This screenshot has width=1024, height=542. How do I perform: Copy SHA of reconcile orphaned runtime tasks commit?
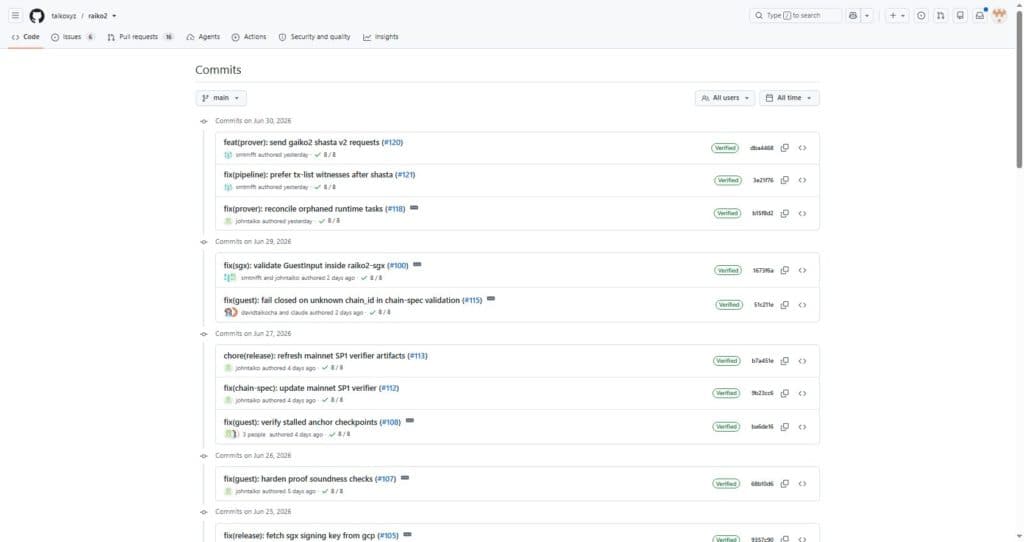tap(784, 214)
